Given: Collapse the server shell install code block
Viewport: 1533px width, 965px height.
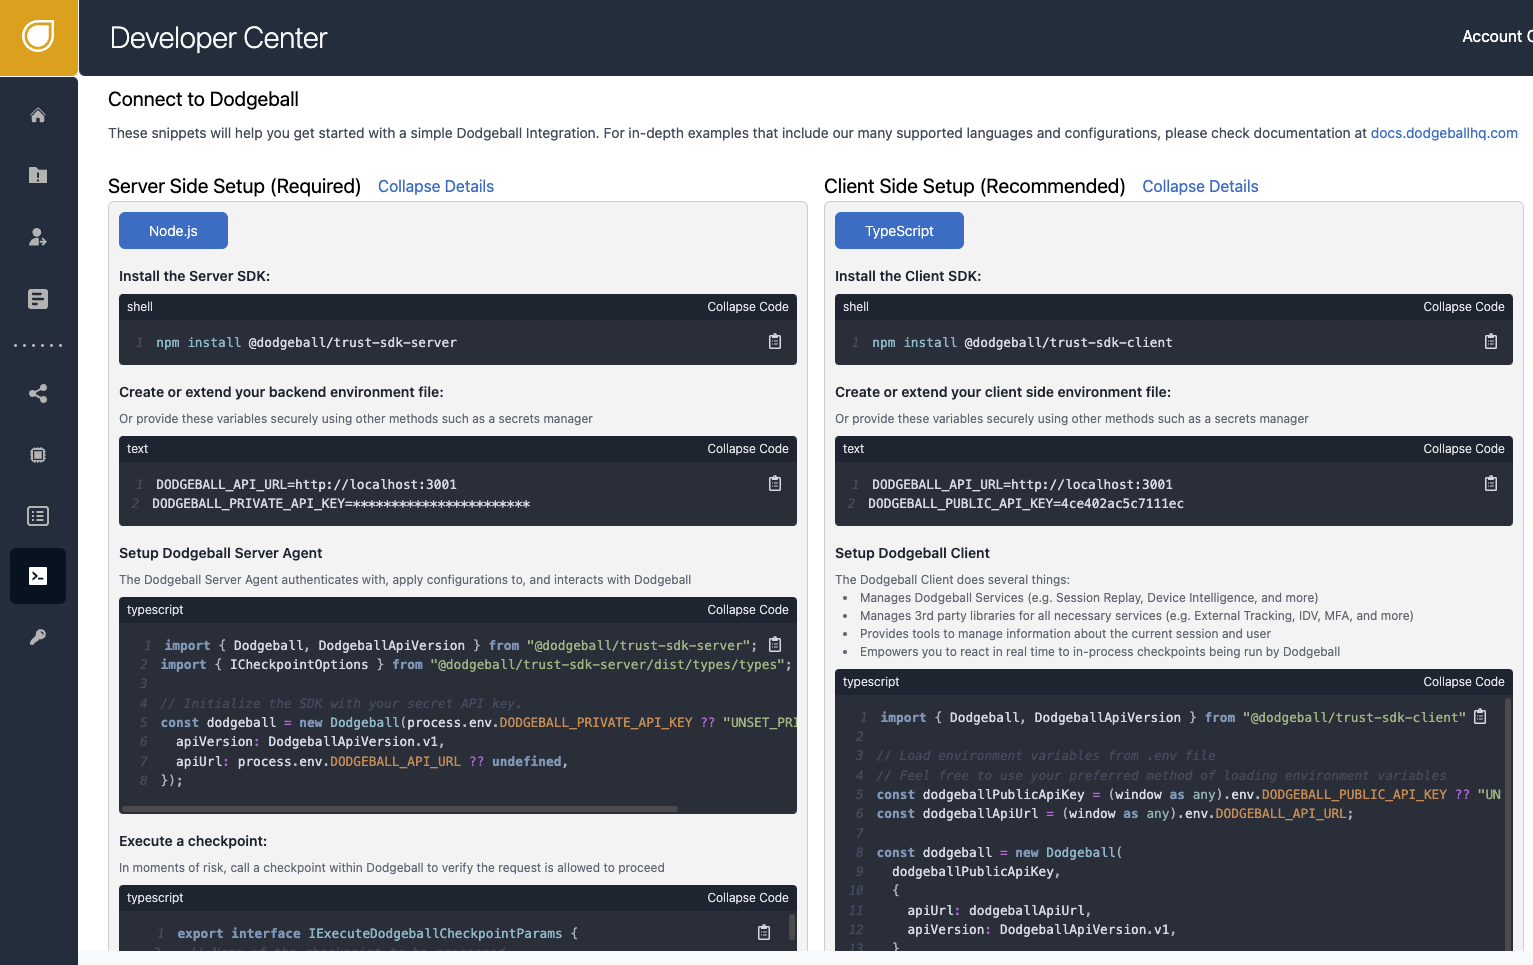Looking at the screenshot, I should pos(748,307).
